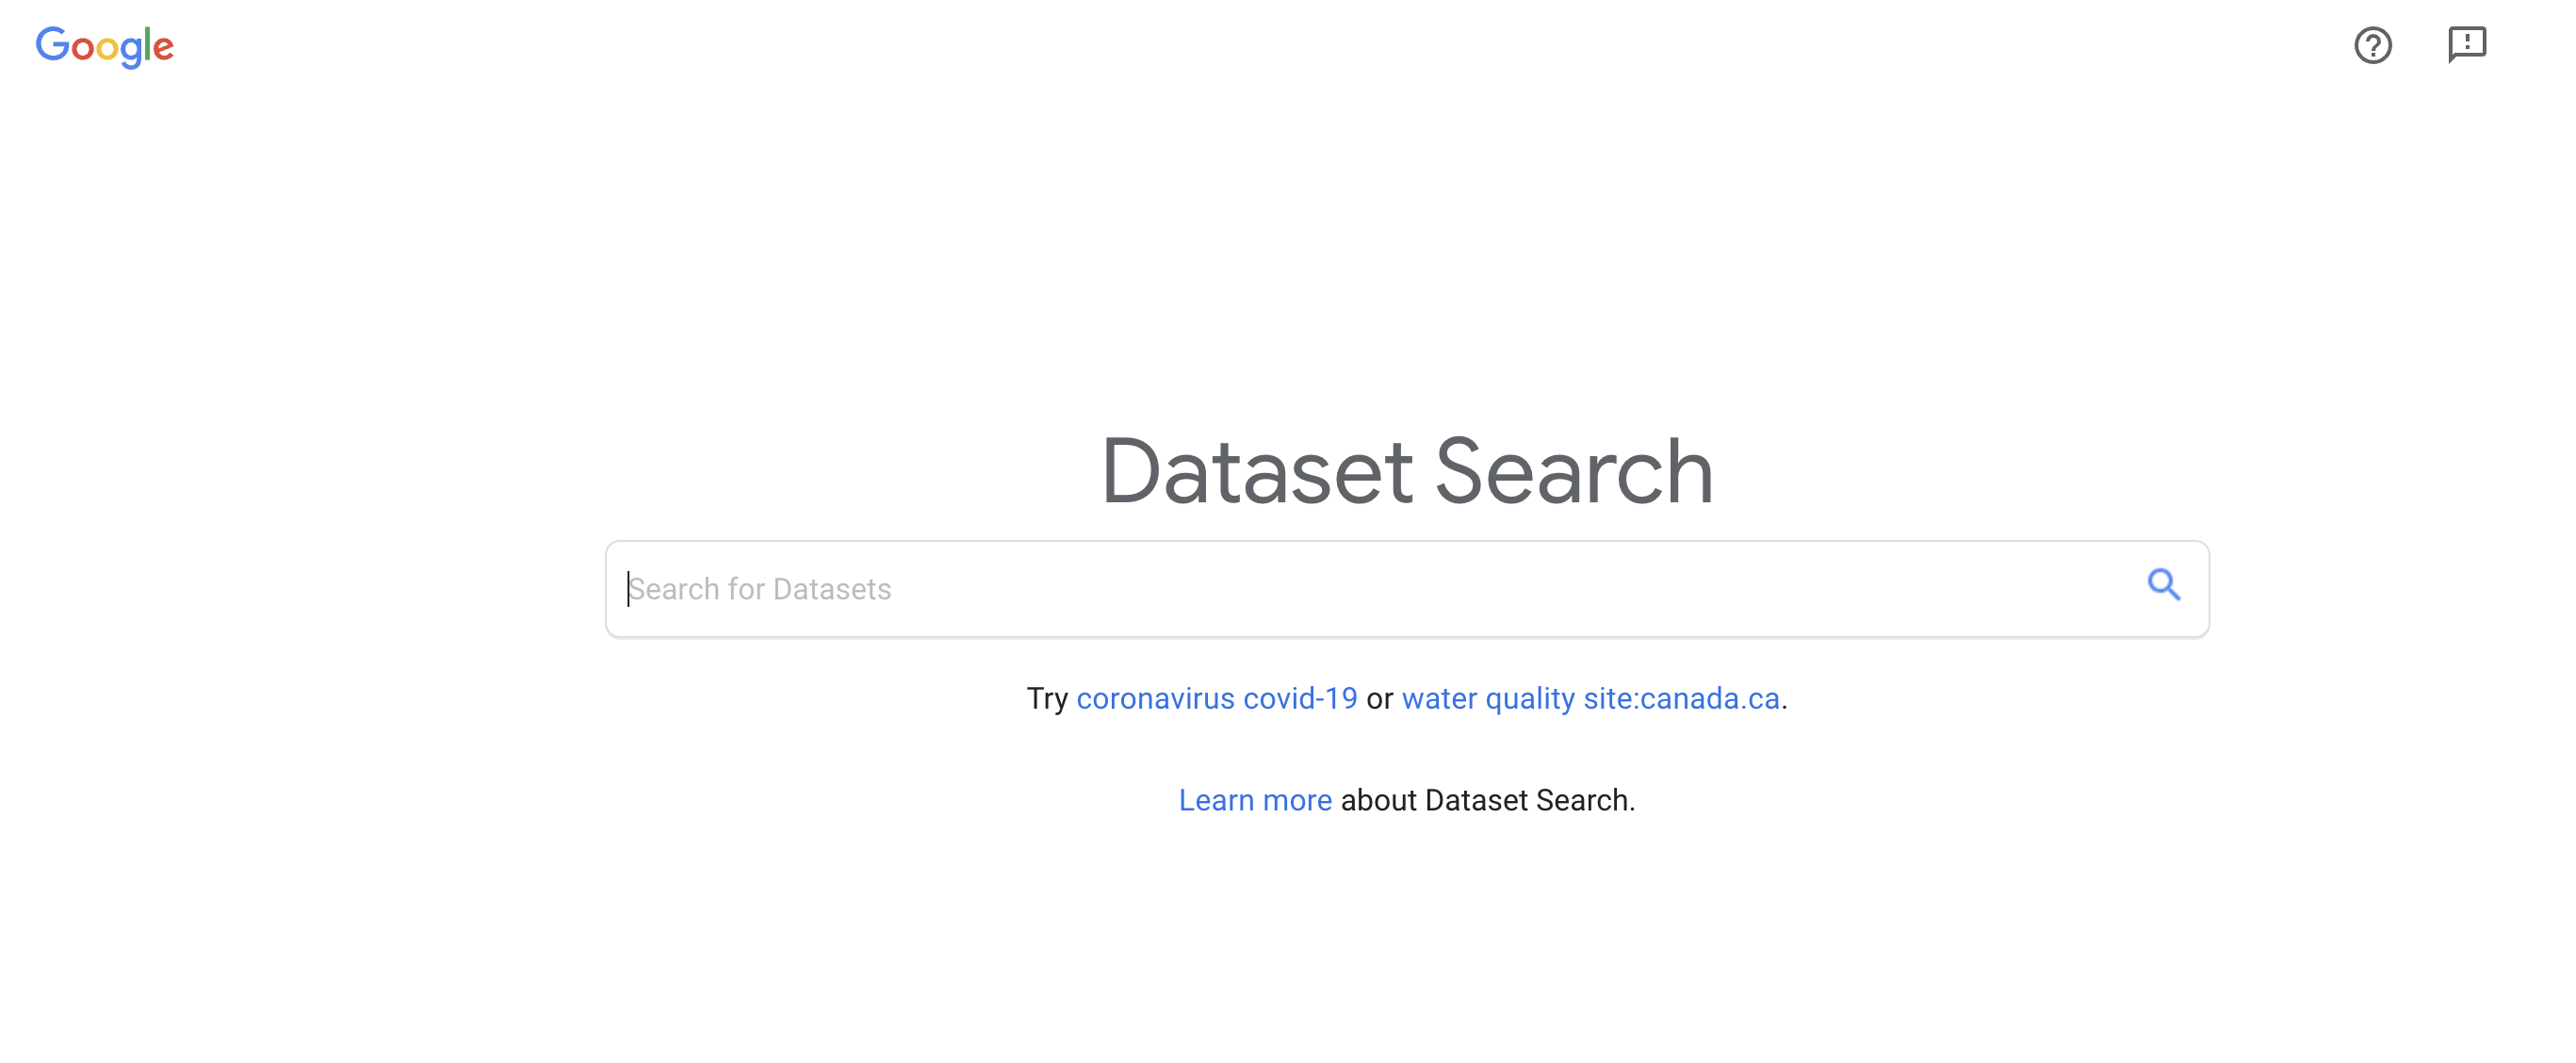
Task: Return home by clicking the Google wordmark
Action: pos(104,46)
